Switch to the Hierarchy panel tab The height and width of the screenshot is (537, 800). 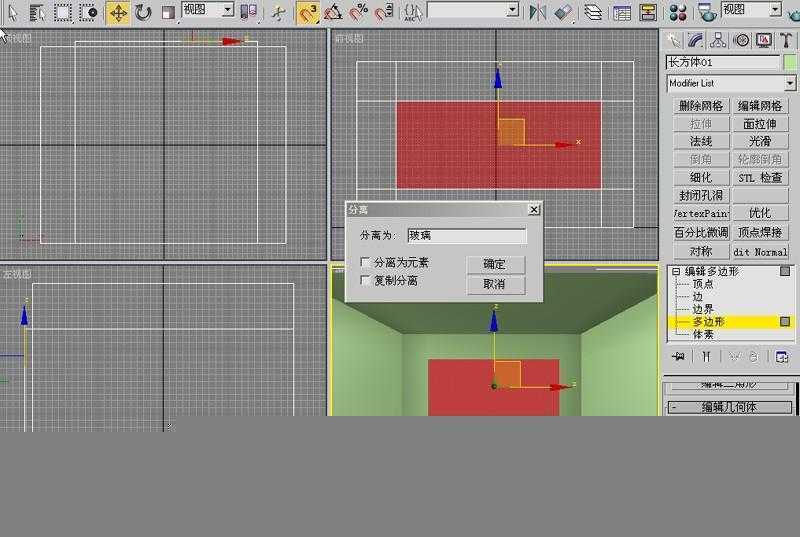tap(718, 40)
